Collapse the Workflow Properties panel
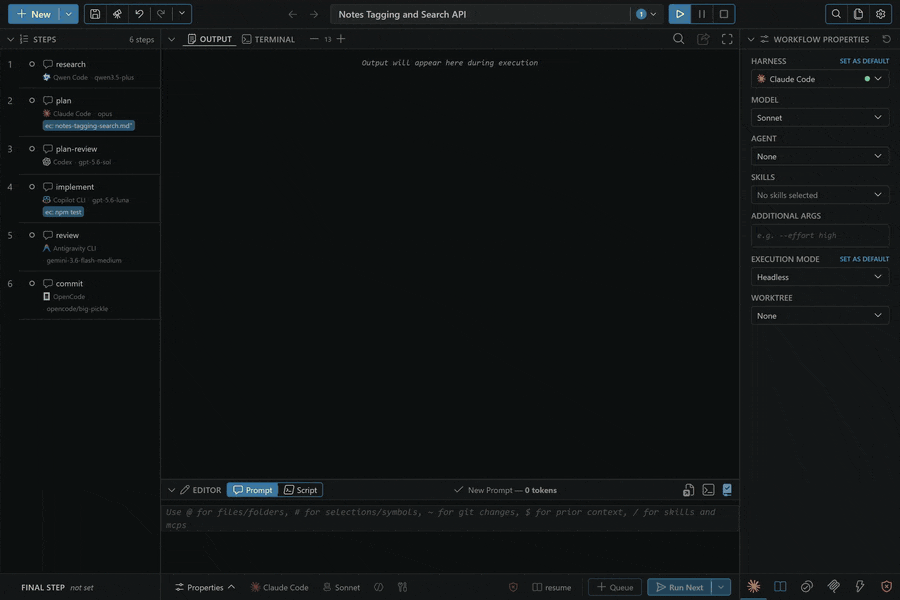 [x=751, y=39]
